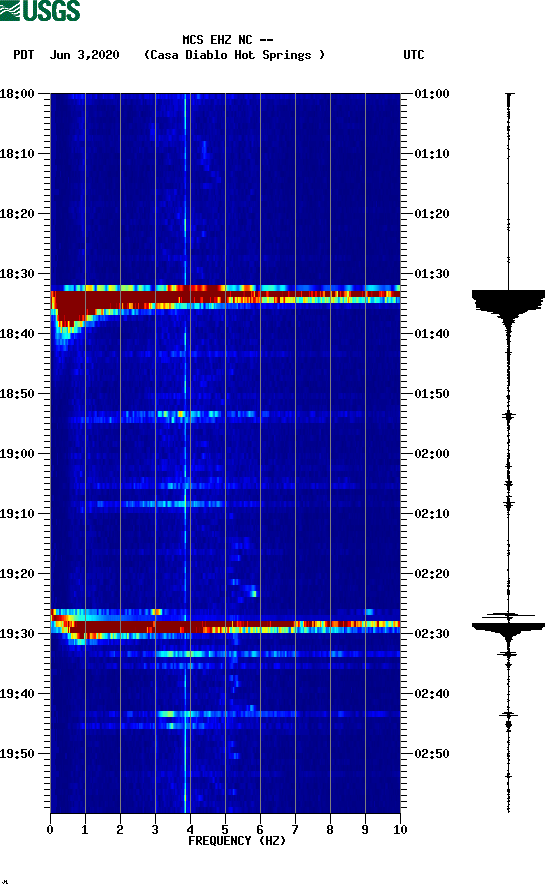Click the '02:40' UTC time label
The width and height of the screenshot is (552, 893).
coord(432,694)
